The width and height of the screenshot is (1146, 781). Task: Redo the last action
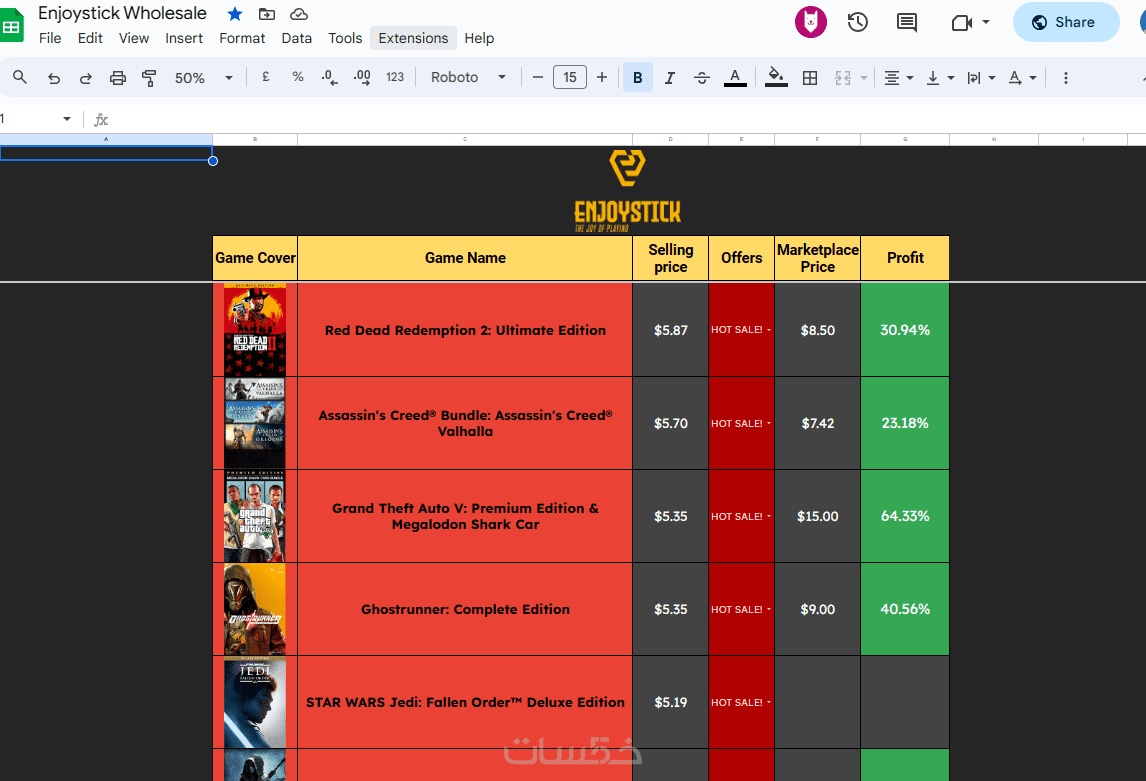point(86,77)
